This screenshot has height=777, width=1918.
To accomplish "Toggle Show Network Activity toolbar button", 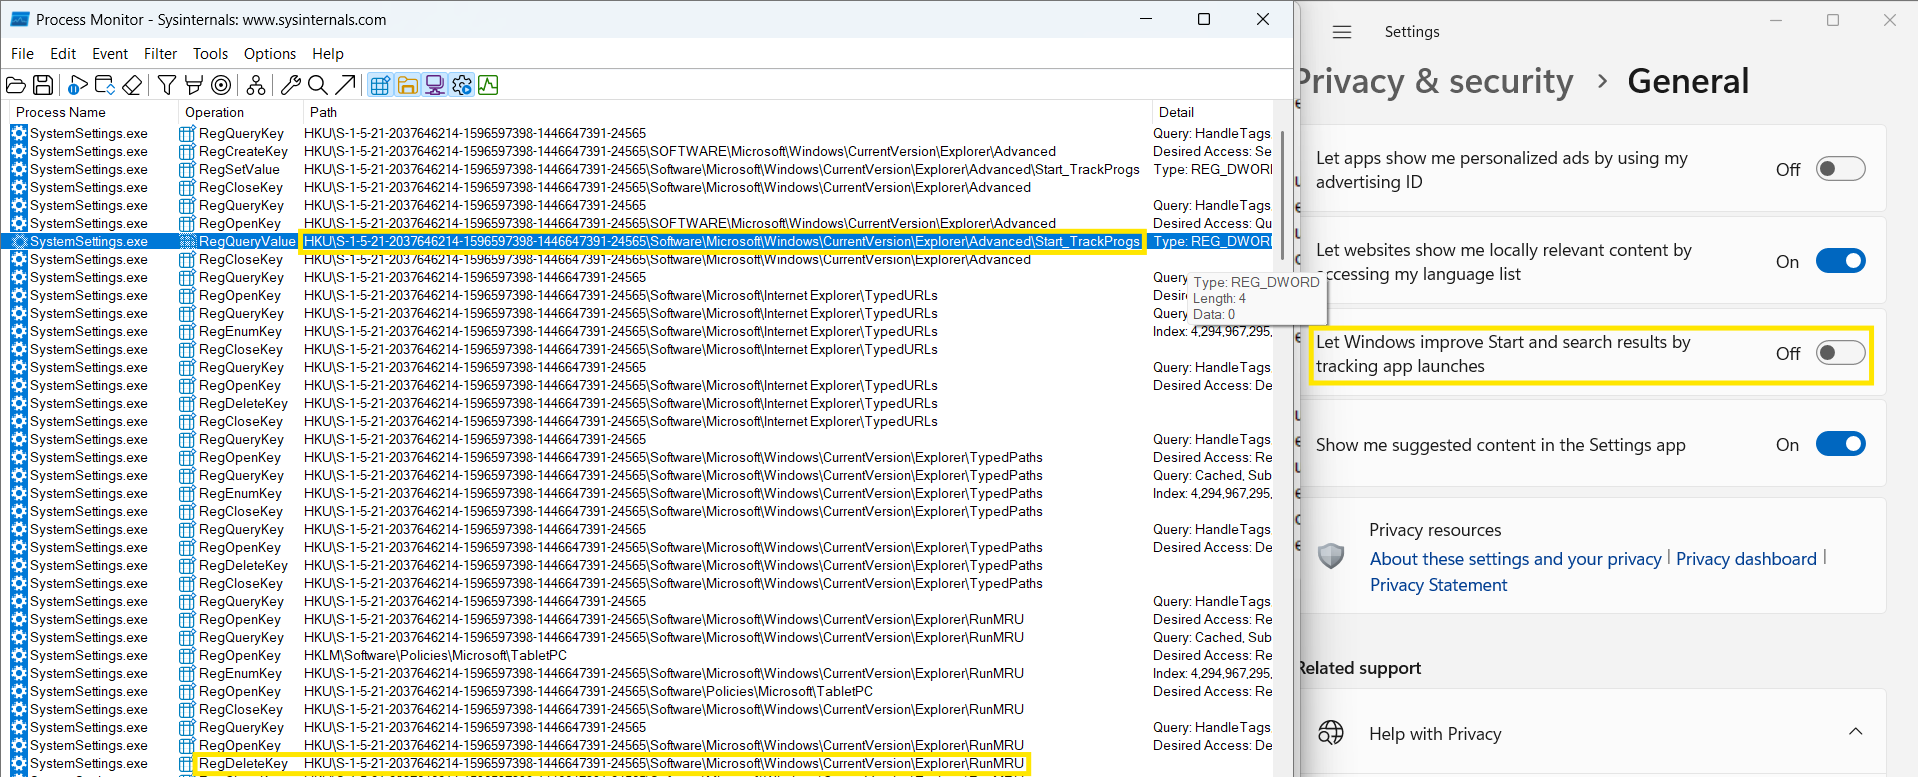I will pos(434,85).
